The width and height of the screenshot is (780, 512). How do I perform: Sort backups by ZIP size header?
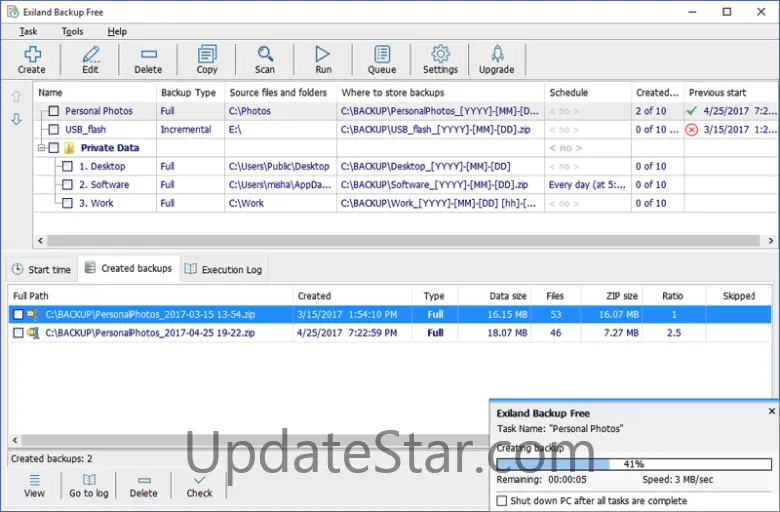612,296
